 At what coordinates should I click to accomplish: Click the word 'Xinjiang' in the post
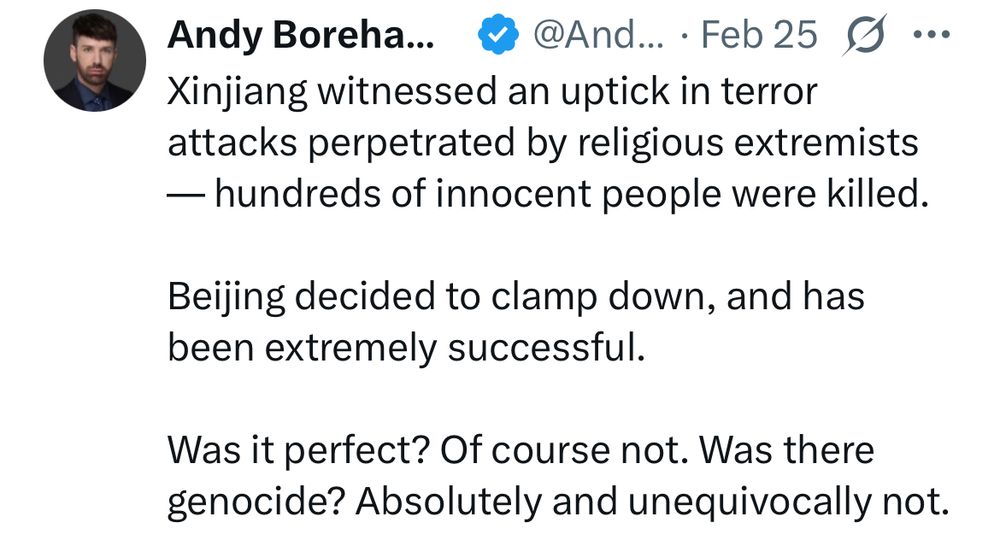[x=237, y=92]
